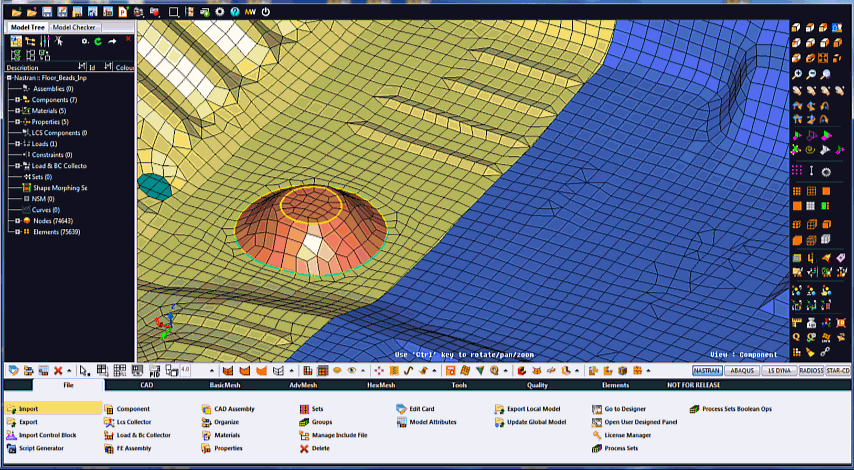Click the Colour column header

pos(124,67)
